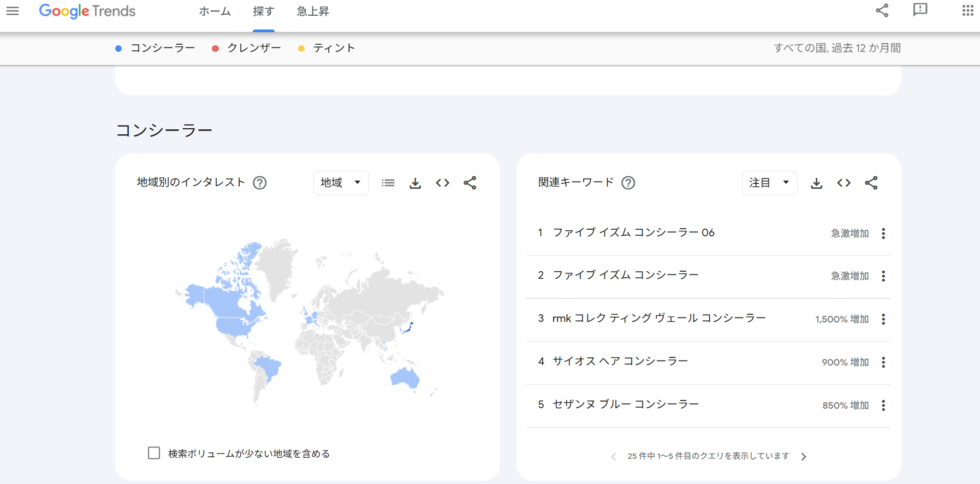The width and height of the screenshot is (980, 484).
Task: Click the 900% 増加 value
Action: coord(846,363)
